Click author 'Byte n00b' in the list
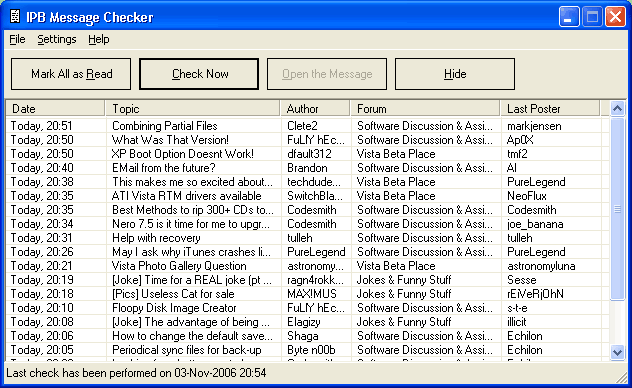This screenshot has width=632, height=388. point(311,350)
